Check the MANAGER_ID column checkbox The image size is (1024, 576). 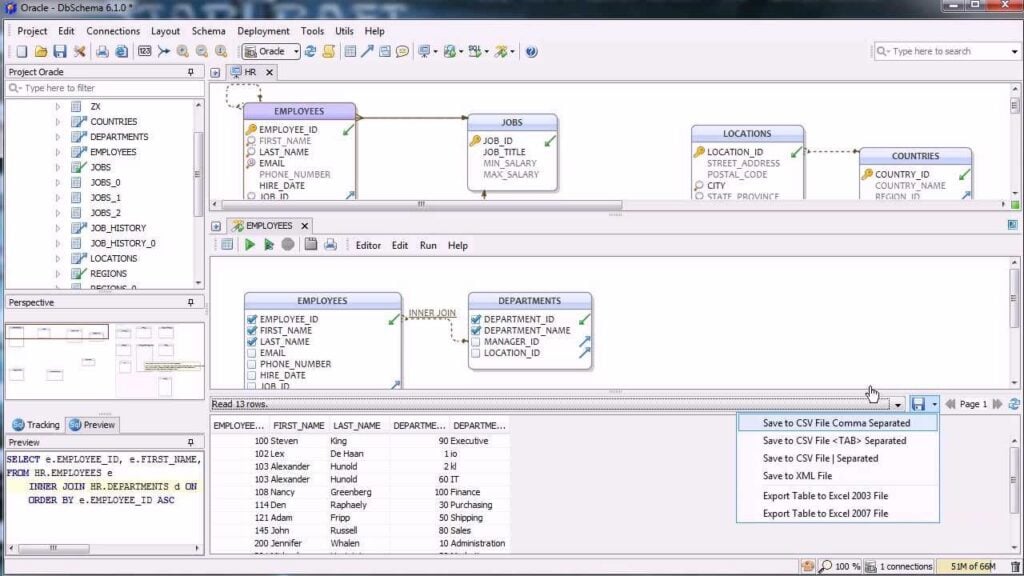(475, 342)
